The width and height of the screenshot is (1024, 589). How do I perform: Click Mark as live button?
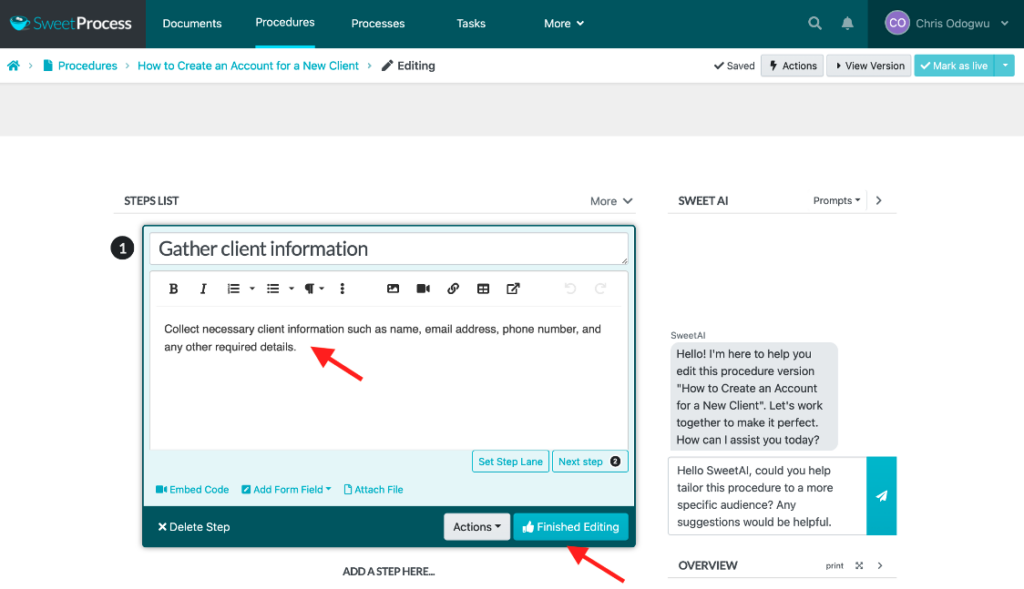click(x=954, y=65)
